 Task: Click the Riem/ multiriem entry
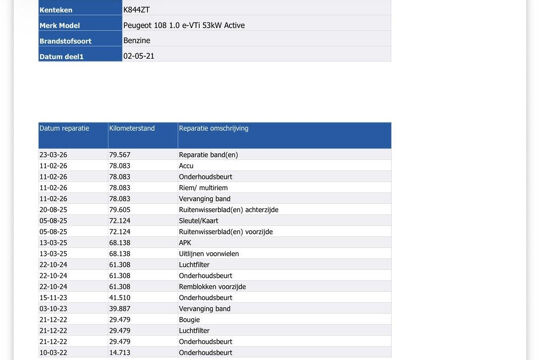tap(203, 188)
